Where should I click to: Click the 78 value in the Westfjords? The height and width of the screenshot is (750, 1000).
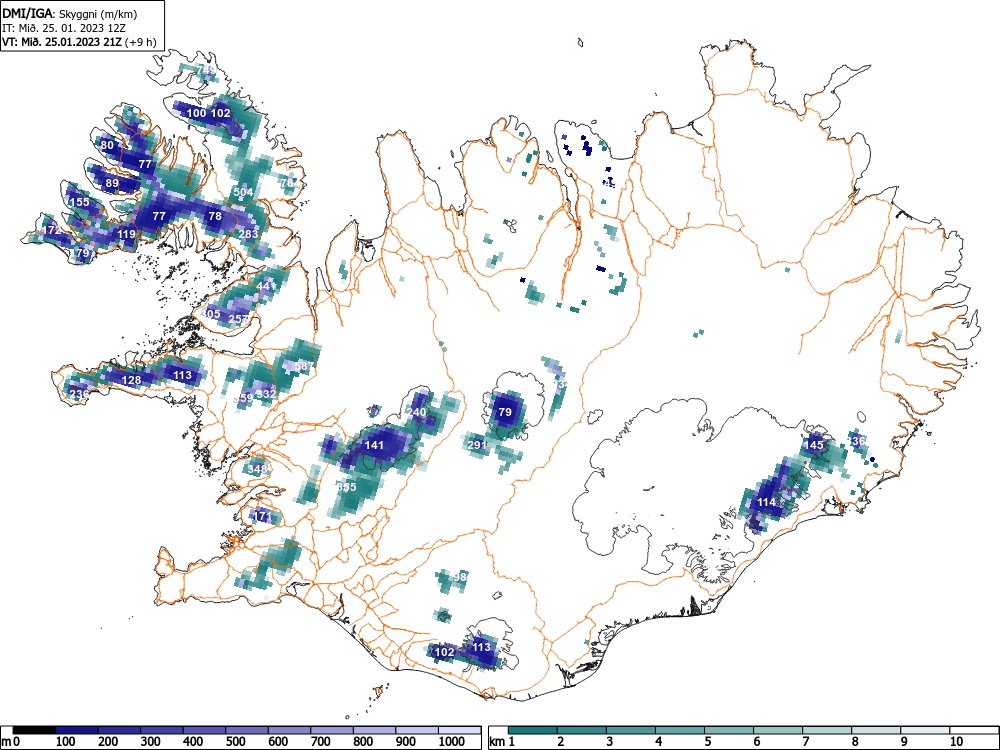pos(216,216)
